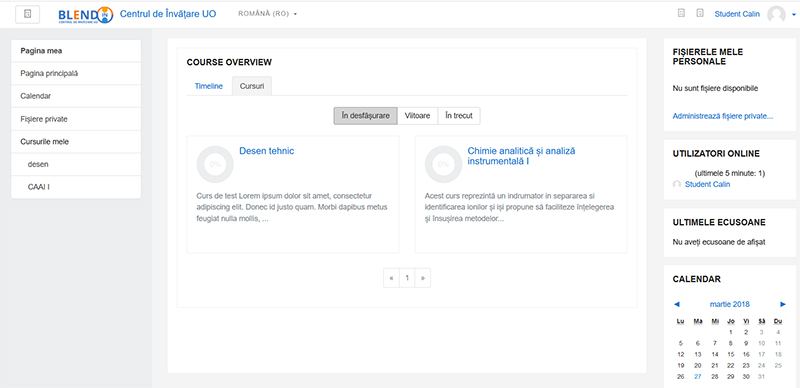Click the COURSE OVERVIEW heading
Screen dimensions: 800x388
point(229,62)
